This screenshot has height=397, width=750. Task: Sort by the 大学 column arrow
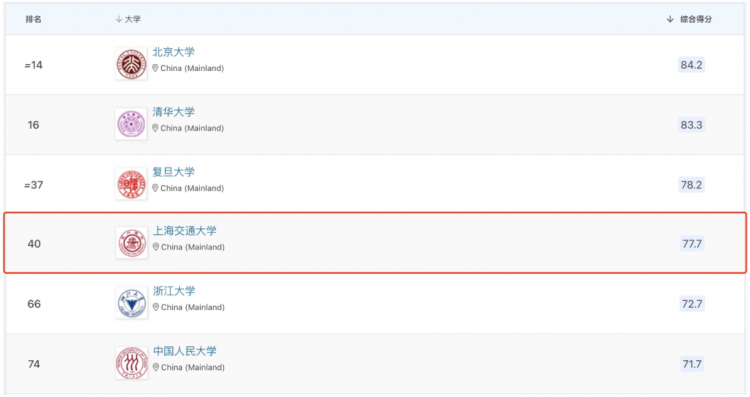[x=119, y=19]
